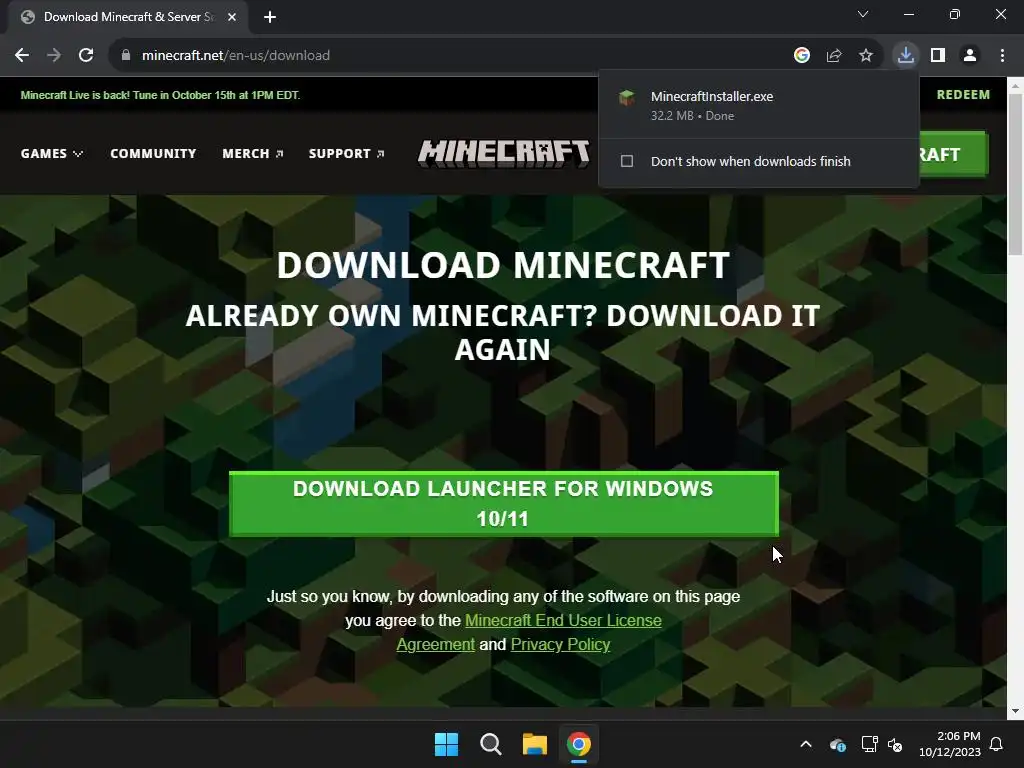Go back with the browser back arrow

[x=22, y=56]
